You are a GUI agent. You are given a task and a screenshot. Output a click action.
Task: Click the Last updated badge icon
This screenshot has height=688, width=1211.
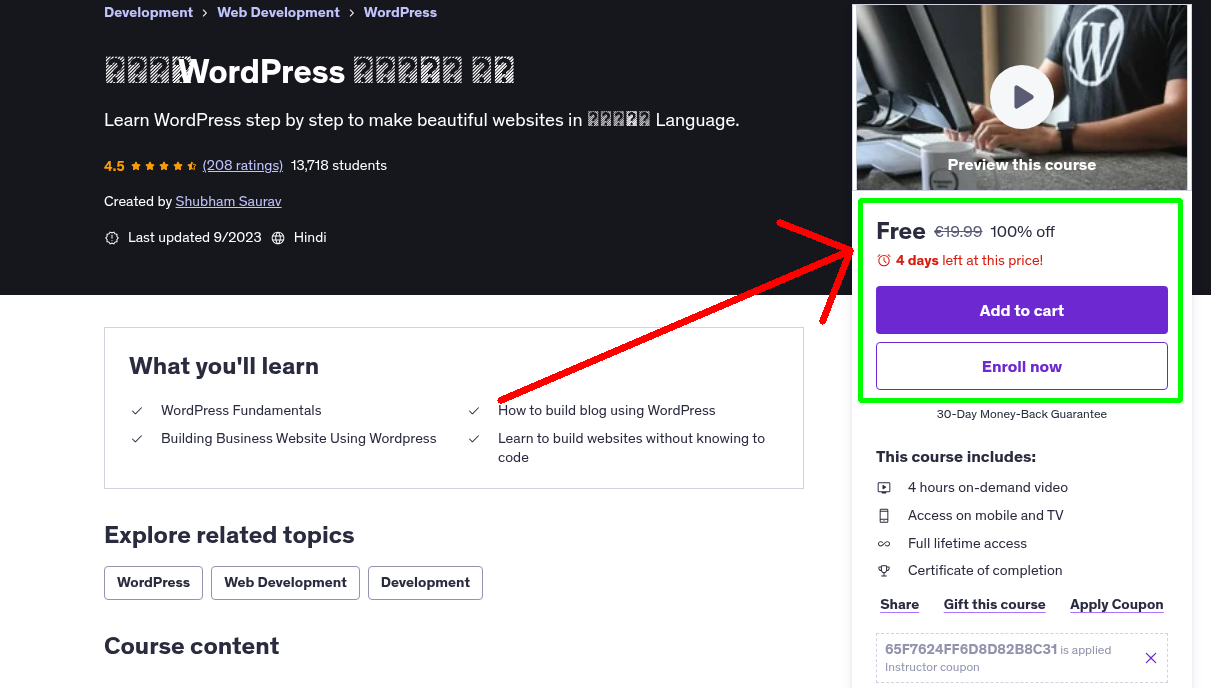pos(112,238)
